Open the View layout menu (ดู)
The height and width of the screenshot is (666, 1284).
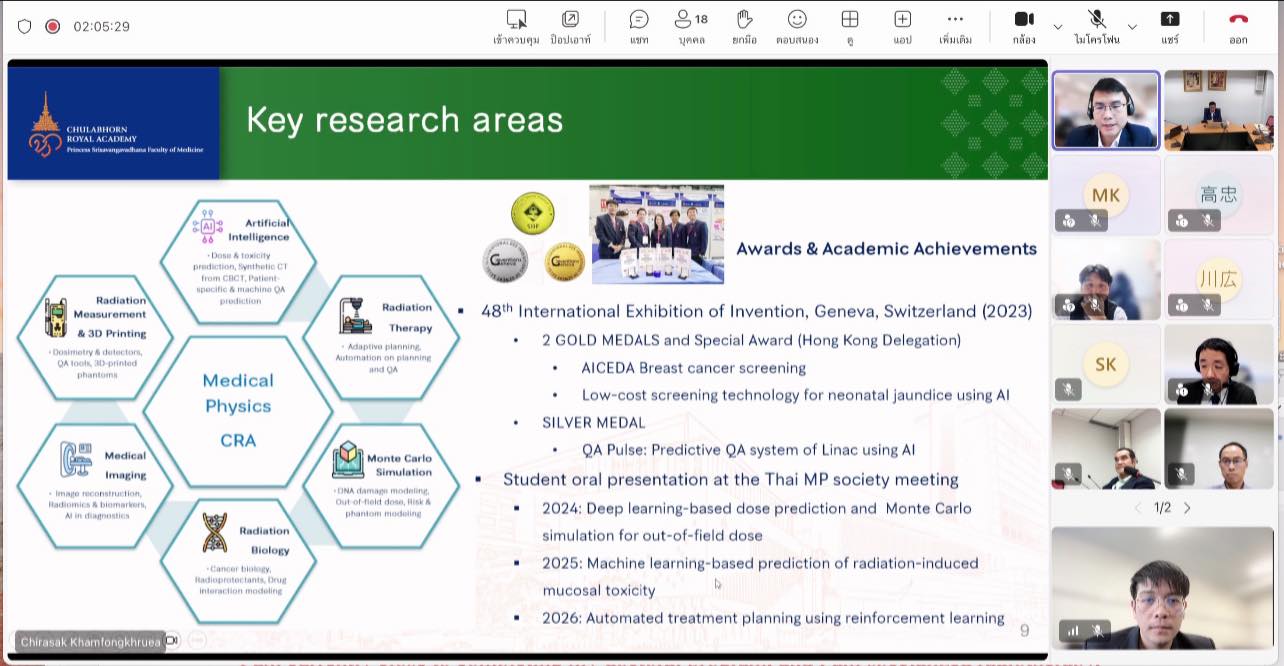point(850,26)
